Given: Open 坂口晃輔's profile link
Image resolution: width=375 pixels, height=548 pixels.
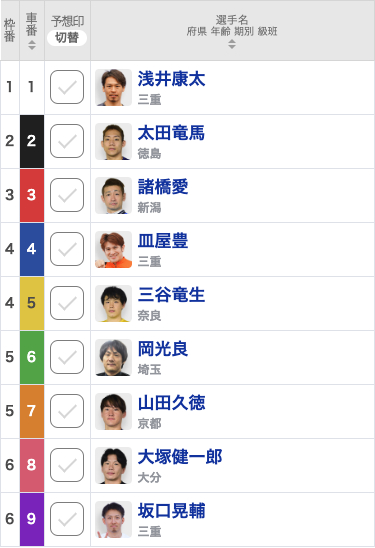Looking at the screenshot, I should click(x=171, y=511).
